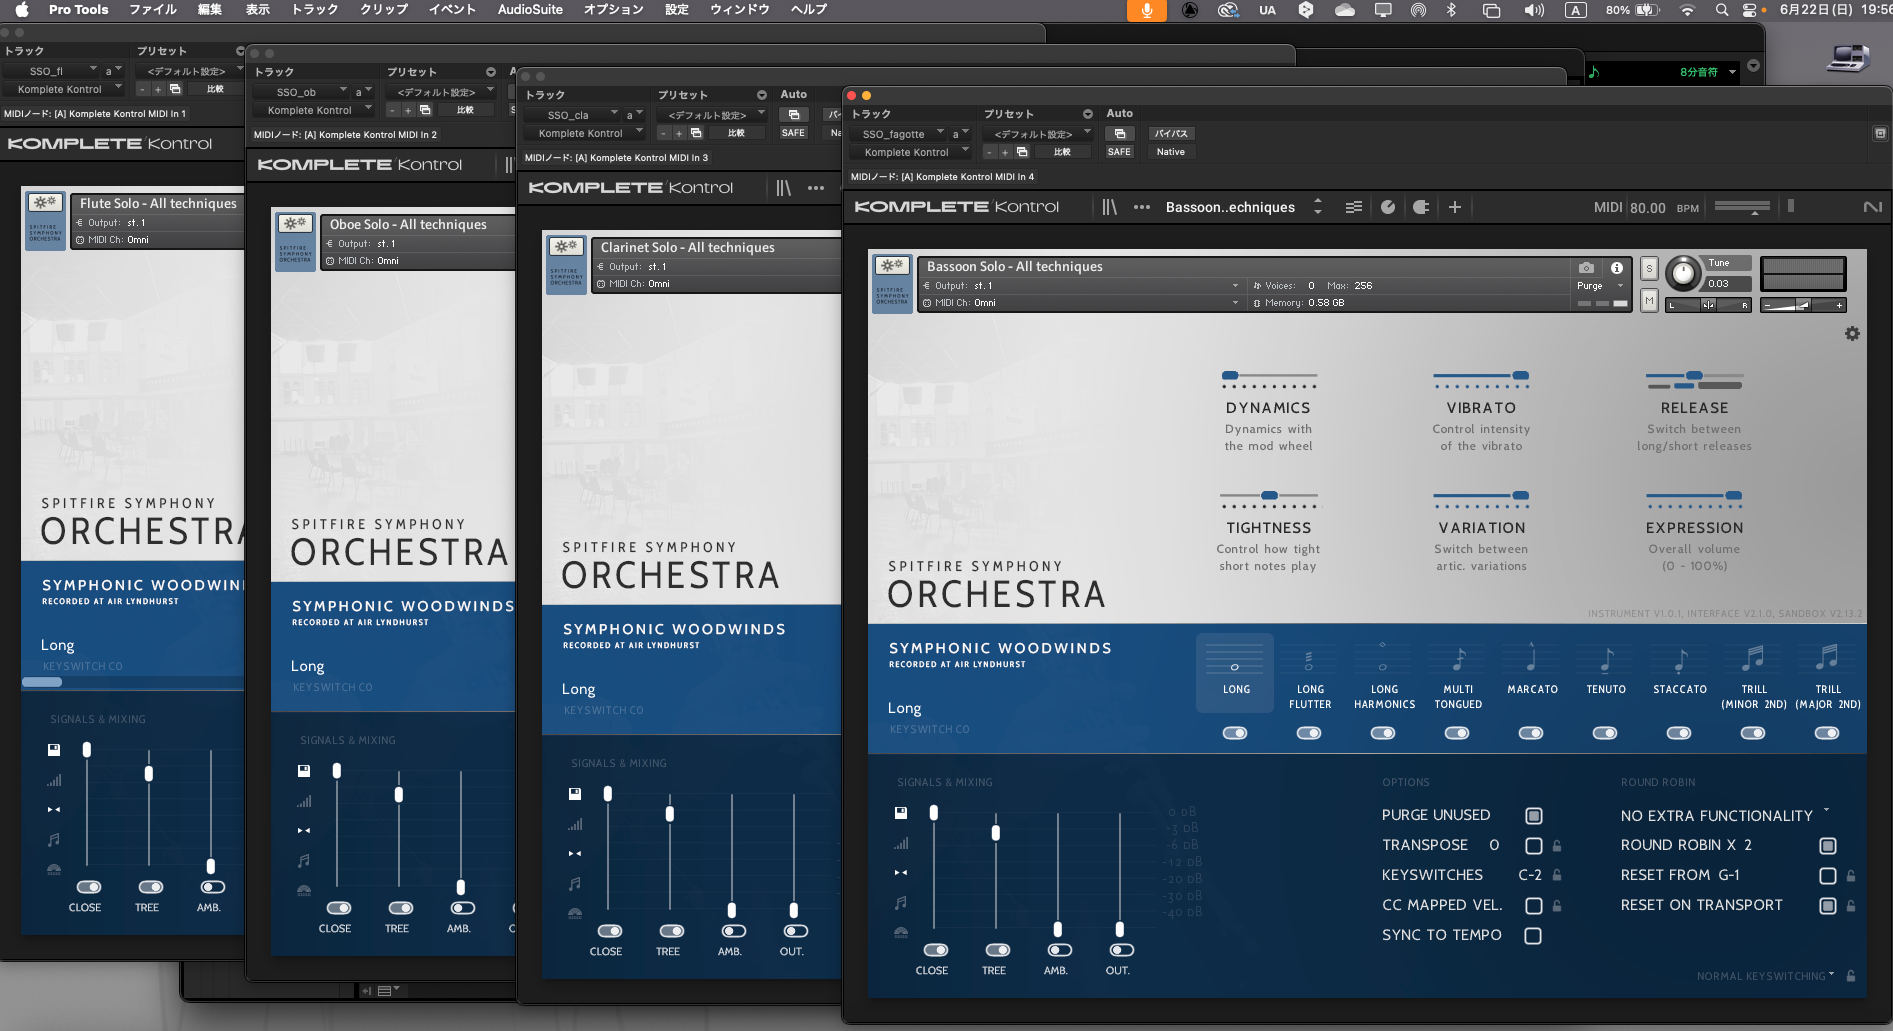The height and width of the screenshot is (1031, 1893).
Task: Toggle load switch under Long Flutter articulation
Action: click(x=1309, y=733)
